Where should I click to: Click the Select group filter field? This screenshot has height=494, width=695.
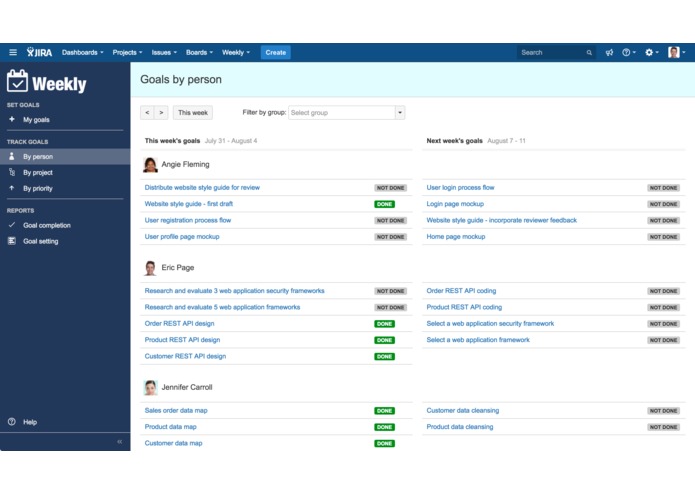pos(342,113)
